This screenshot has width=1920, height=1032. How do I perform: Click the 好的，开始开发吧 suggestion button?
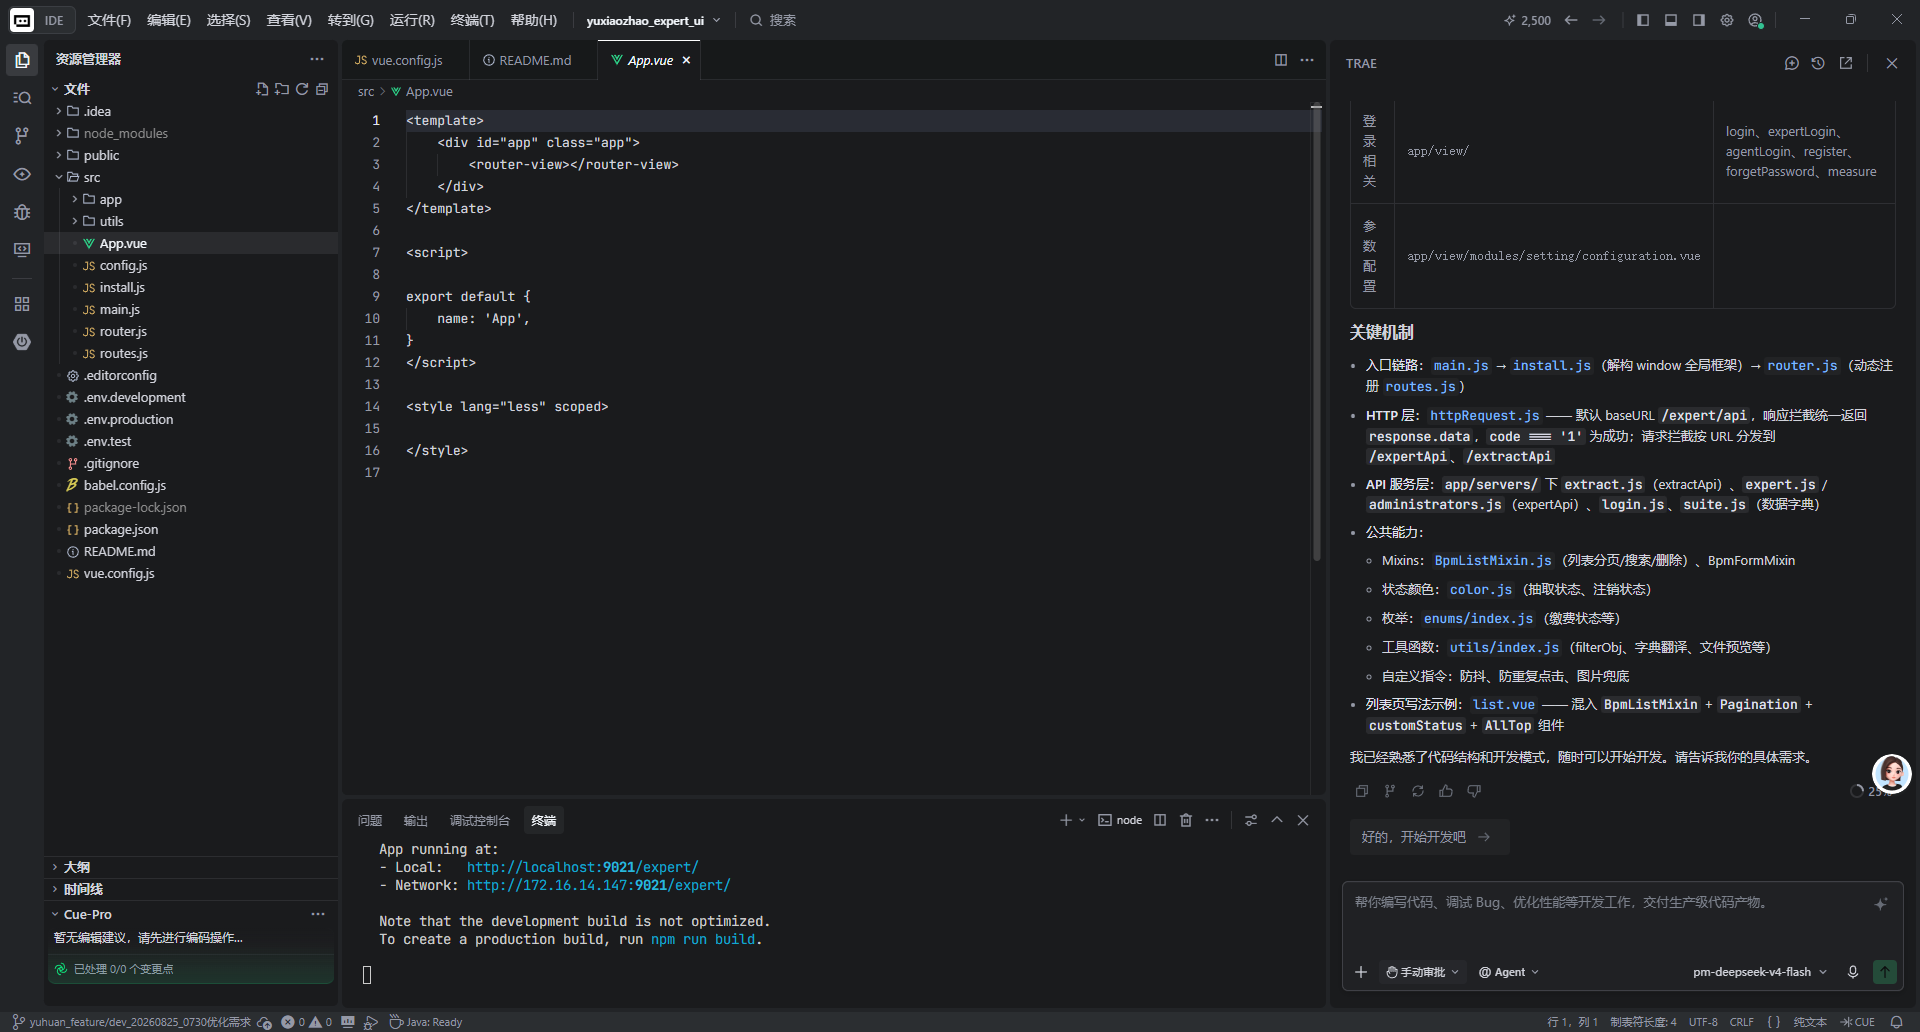tap(1428, 837)
